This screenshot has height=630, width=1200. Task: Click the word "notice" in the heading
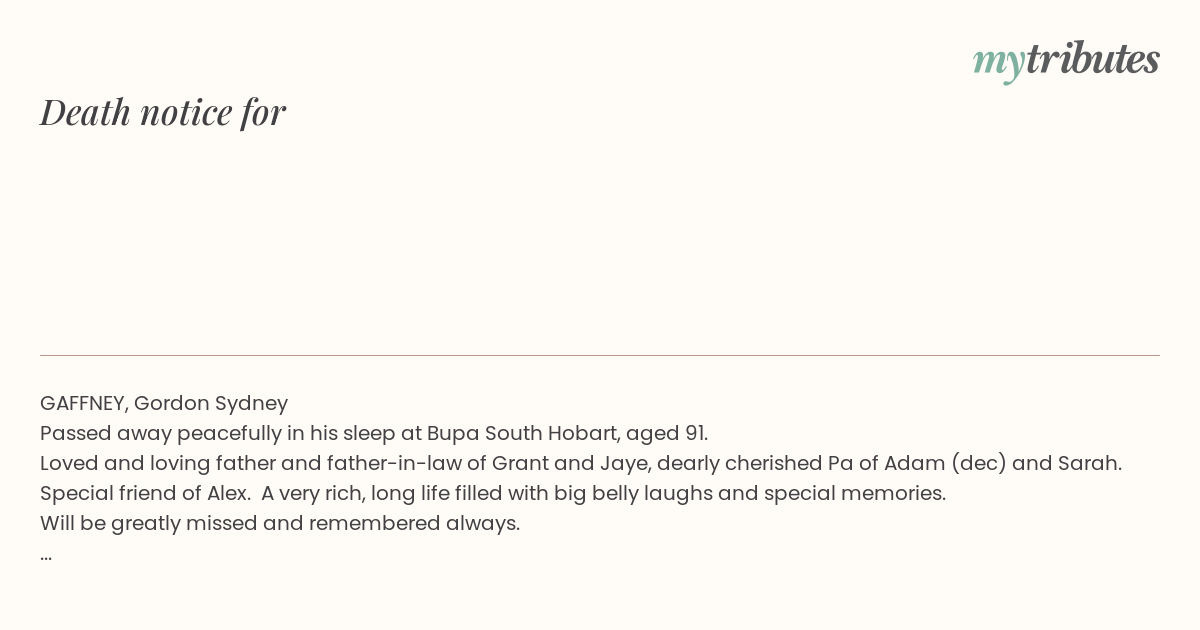(186, 112)
